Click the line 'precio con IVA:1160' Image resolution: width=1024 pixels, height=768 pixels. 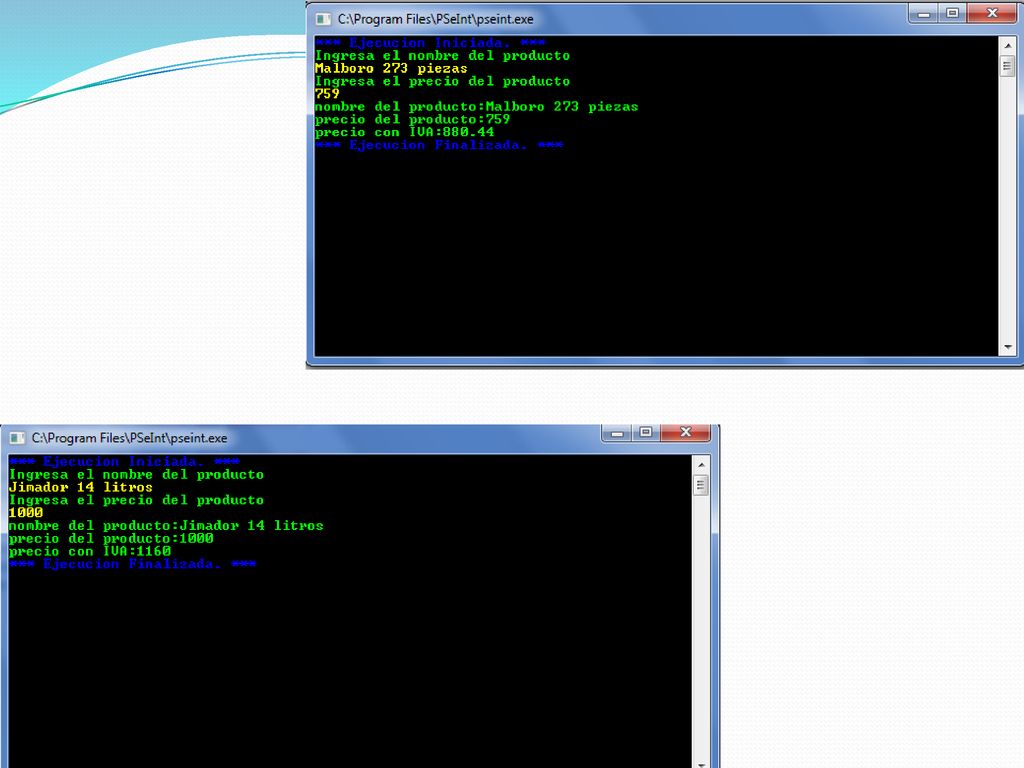[90, 551]
